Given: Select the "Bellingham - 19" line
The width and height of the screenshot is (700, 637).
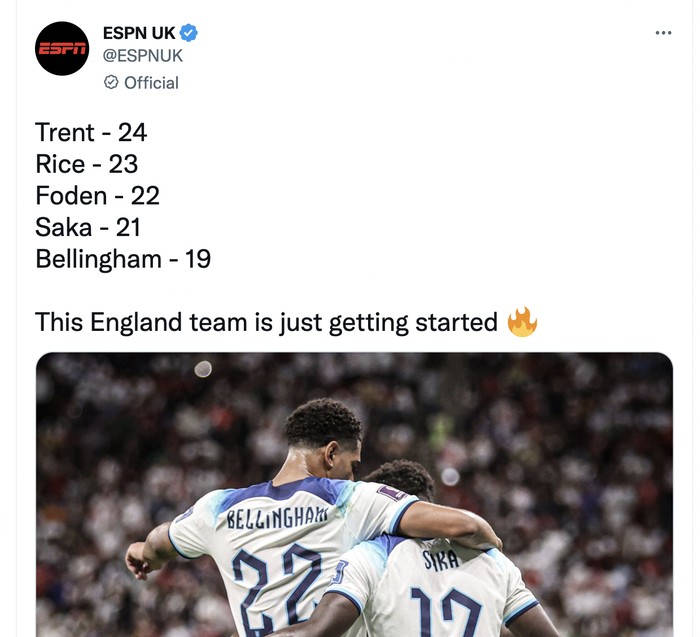Looking at the screenshot, I should [123, 259].
